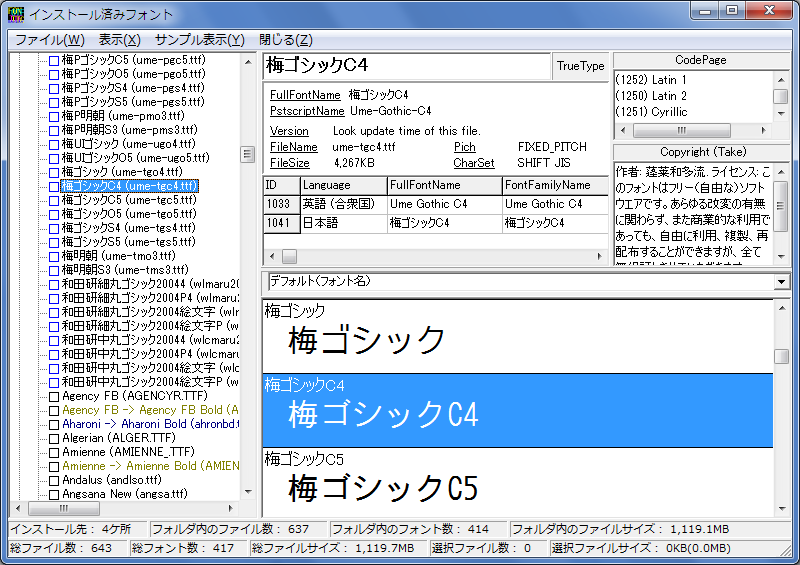
Task: Click the CodePage panel header
Action: (x=701, y=60)
